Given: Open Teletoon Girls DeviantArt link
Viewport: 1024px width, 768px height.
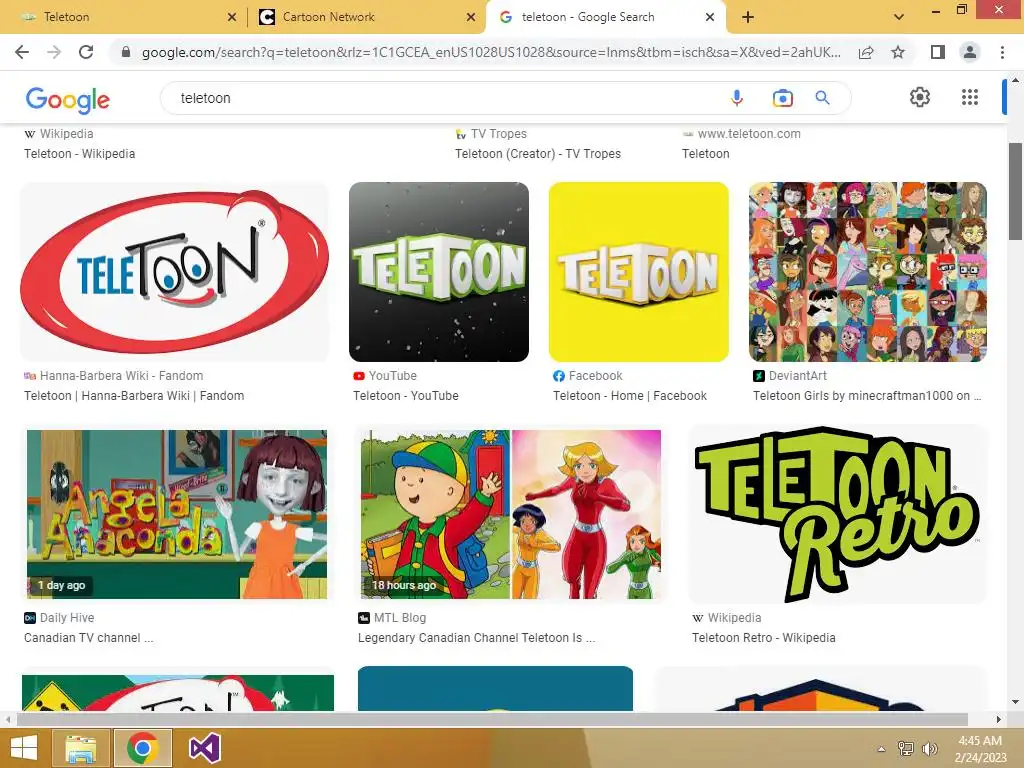Looking at the screenshot, I should pyautogui.click(x=867, y=396).
